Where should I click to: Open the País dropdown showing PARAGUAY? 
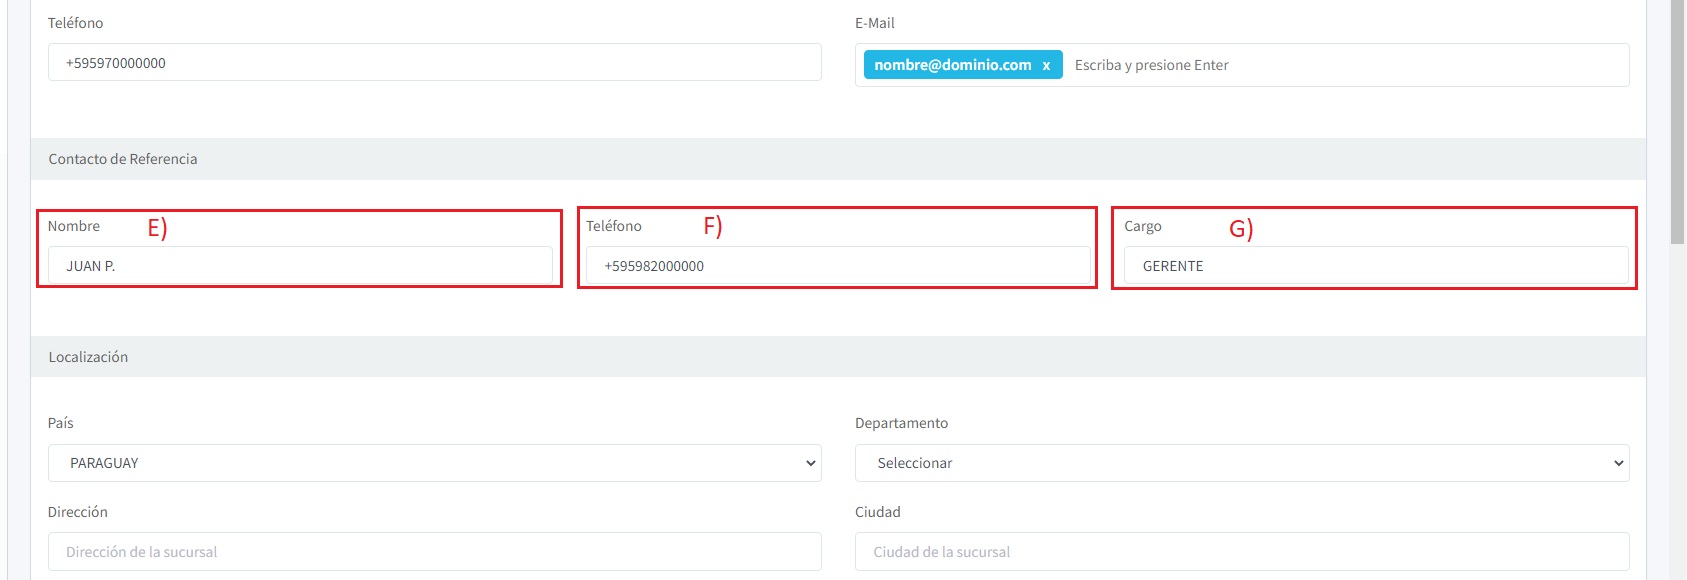click(x=434, y=463)
